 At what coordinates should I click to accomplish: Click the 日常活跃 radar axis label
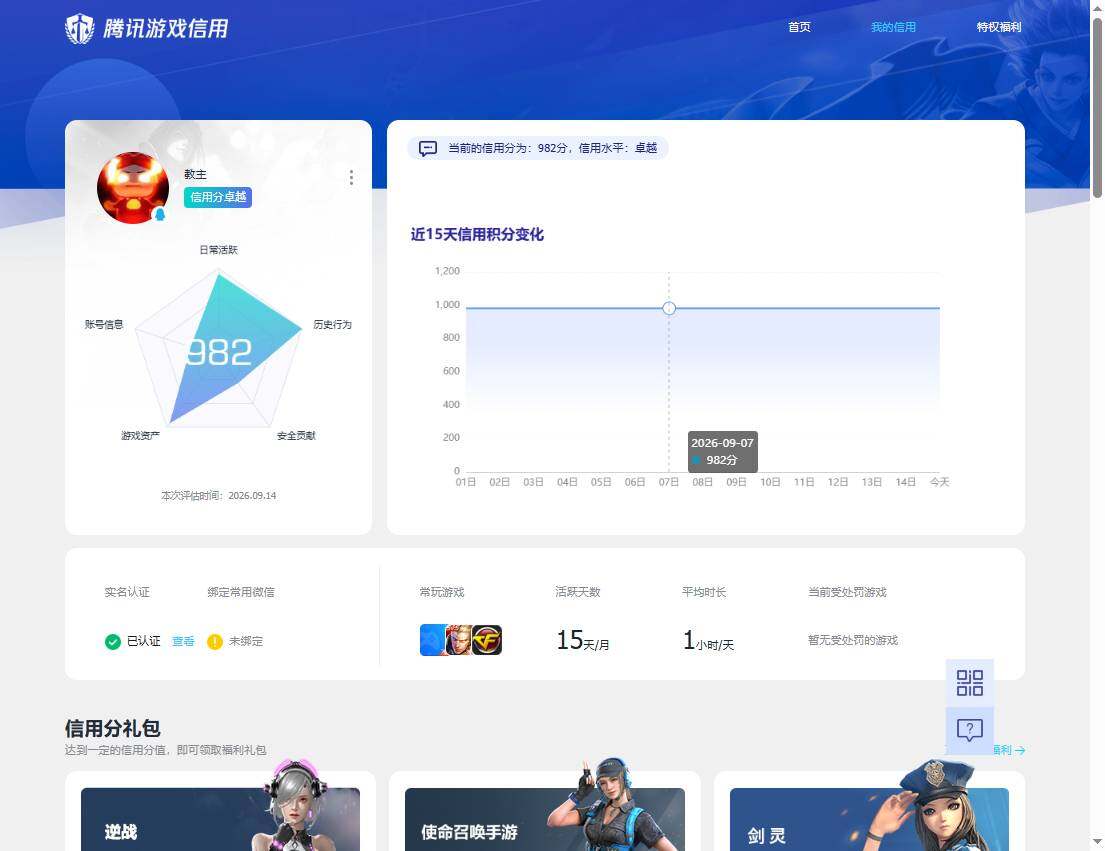218,249
